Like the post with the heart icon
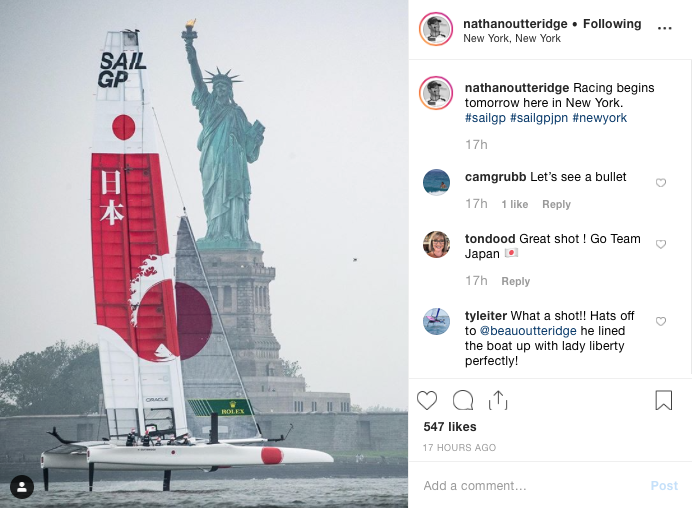 point(427,400)
